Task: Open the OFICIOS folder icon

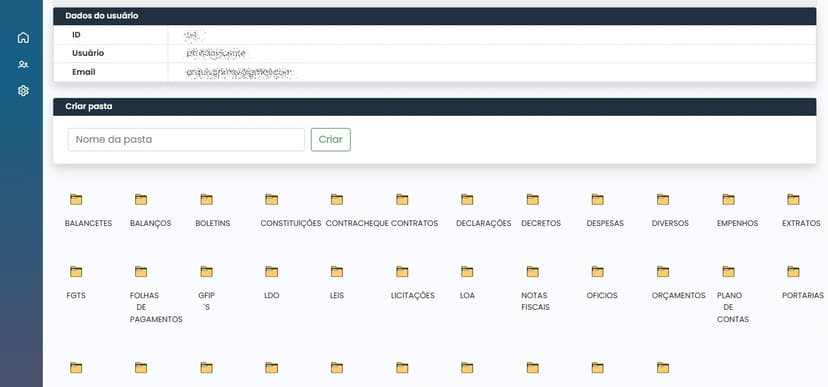Action: click(598, 272)
